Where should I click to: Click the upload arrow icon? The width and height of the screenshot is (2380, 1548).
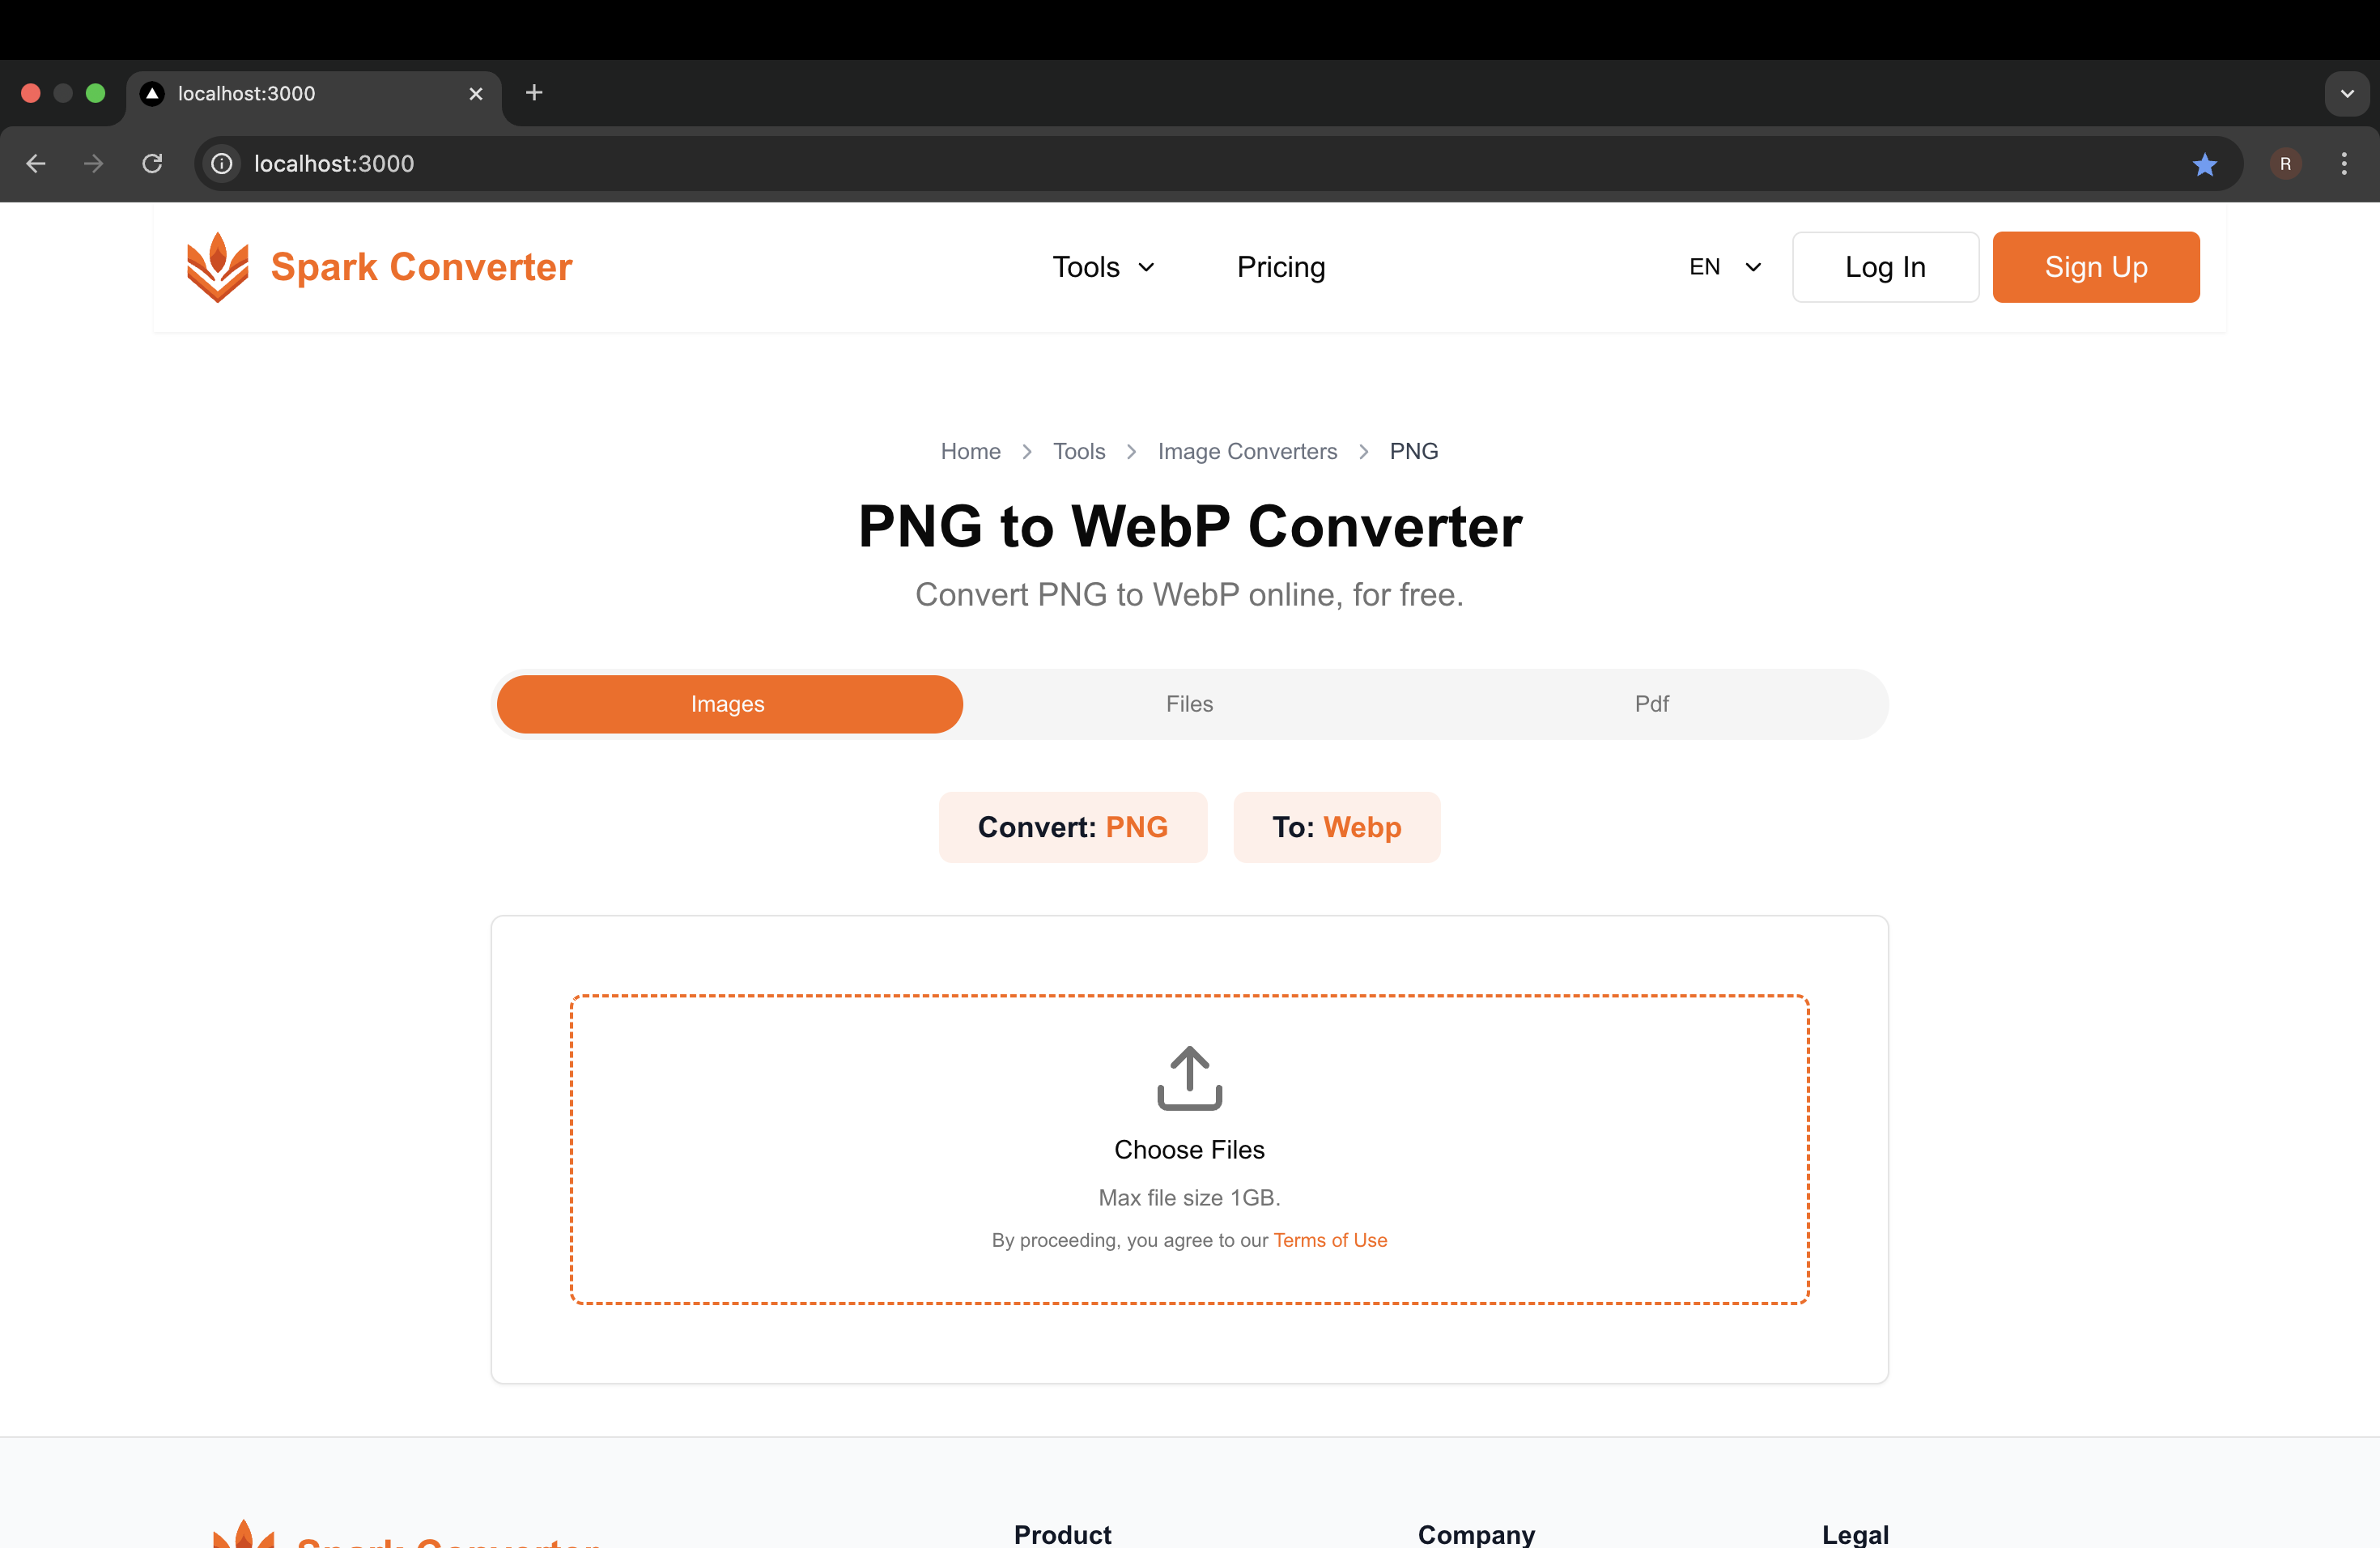(x=1190, y=1078)
